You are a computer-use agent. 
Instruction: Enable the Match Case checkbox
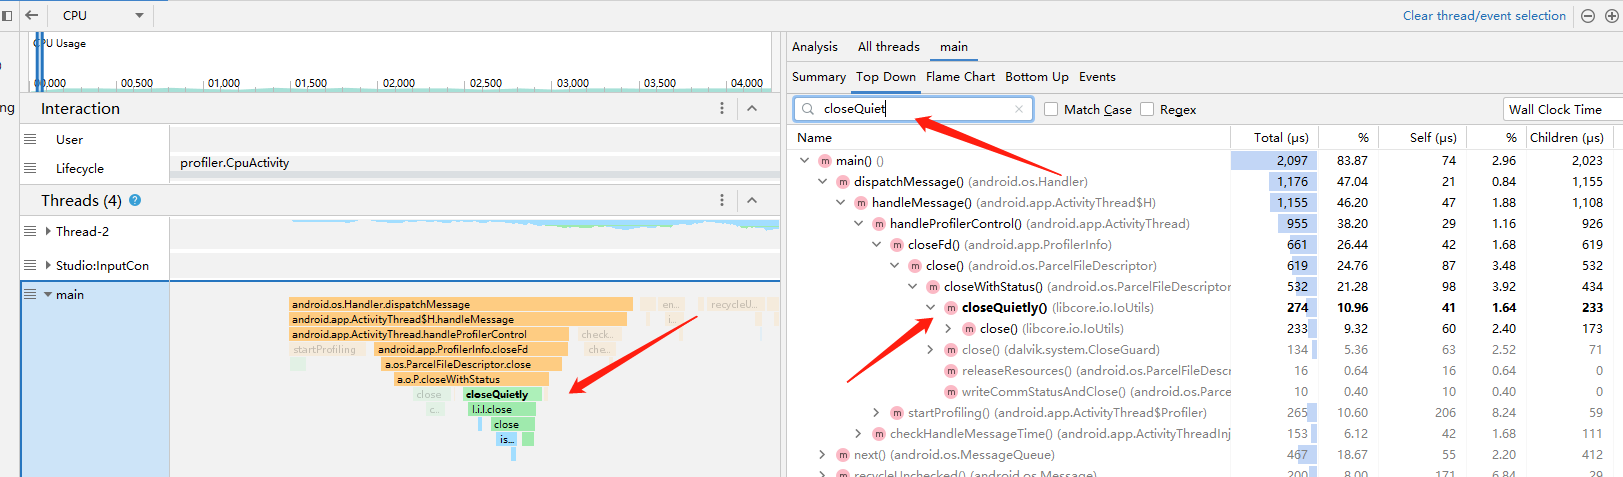tap(1051, 109)
